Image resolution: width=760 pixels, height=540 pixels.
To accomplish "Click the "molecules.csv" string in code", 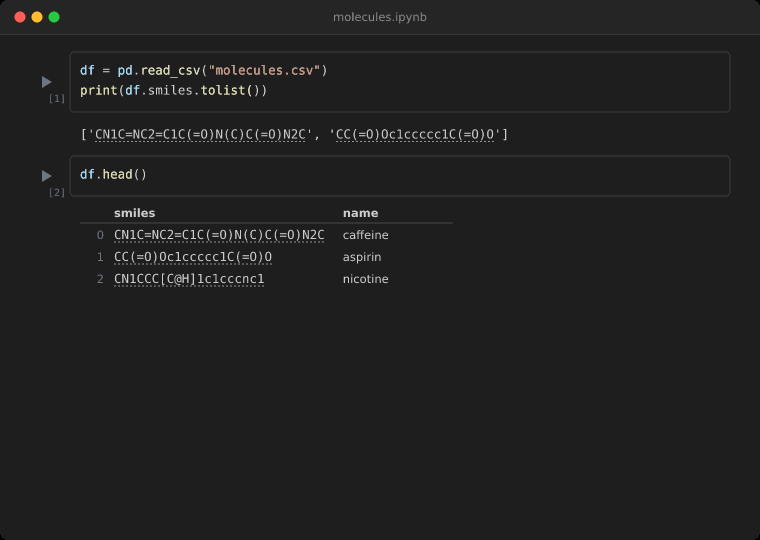I will click(264, 71).
